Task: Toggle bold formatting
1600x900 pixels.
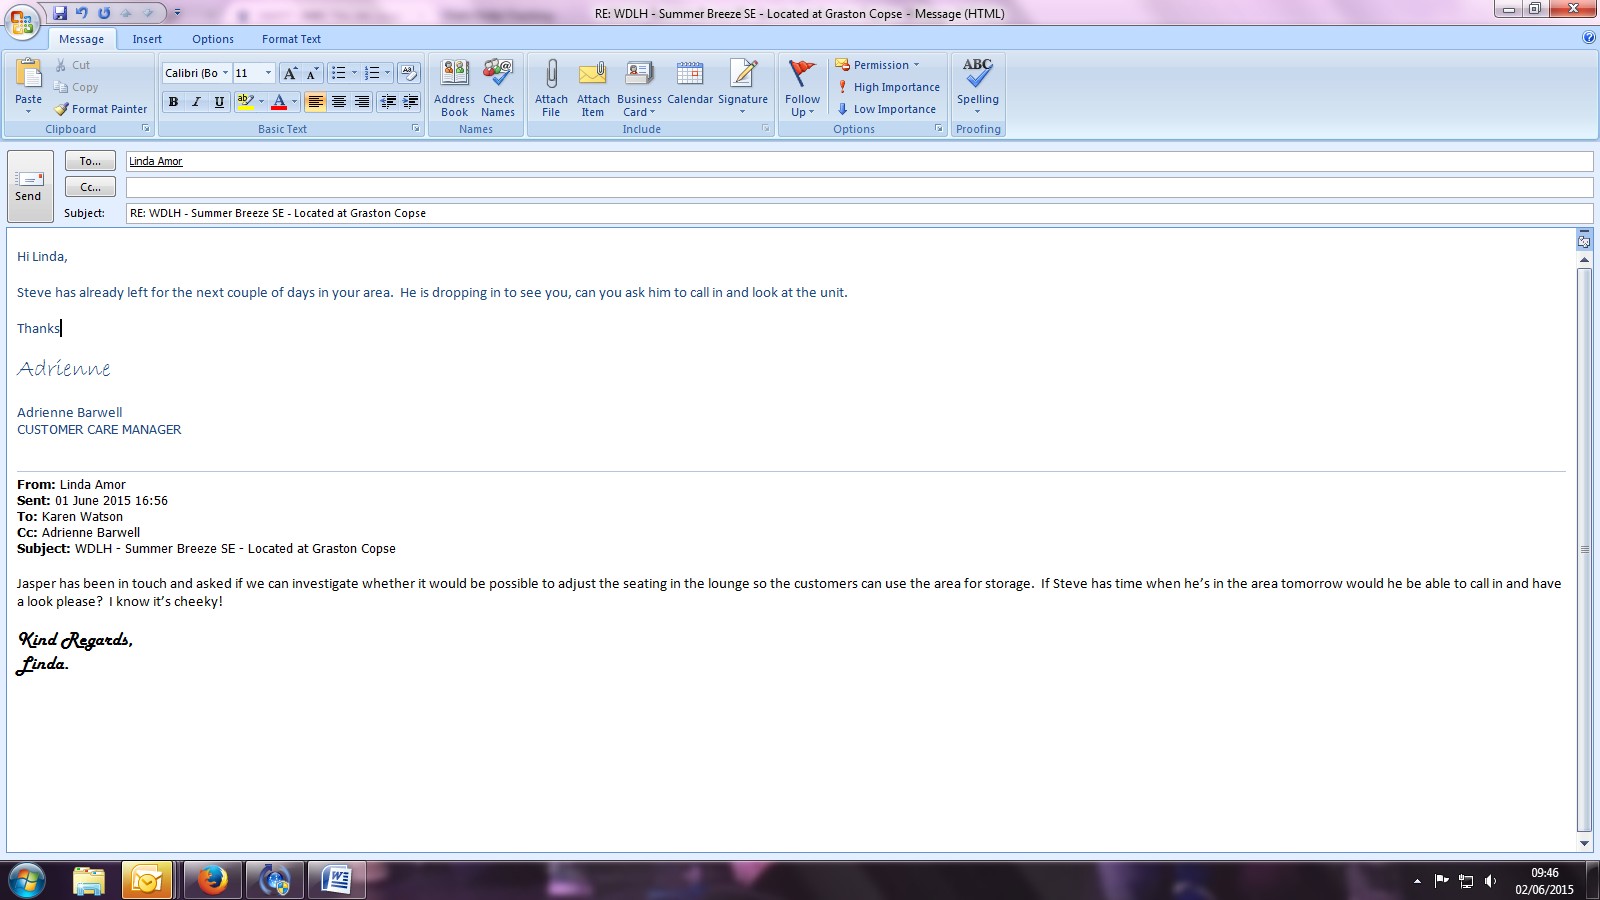Action: 174,102
